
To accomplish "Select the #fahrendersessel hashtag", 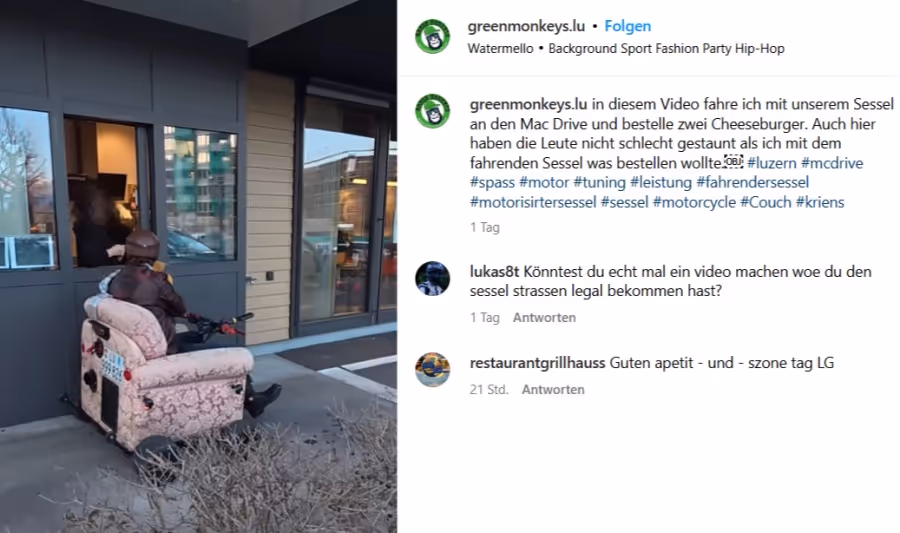I will click(x=752, y=182).
